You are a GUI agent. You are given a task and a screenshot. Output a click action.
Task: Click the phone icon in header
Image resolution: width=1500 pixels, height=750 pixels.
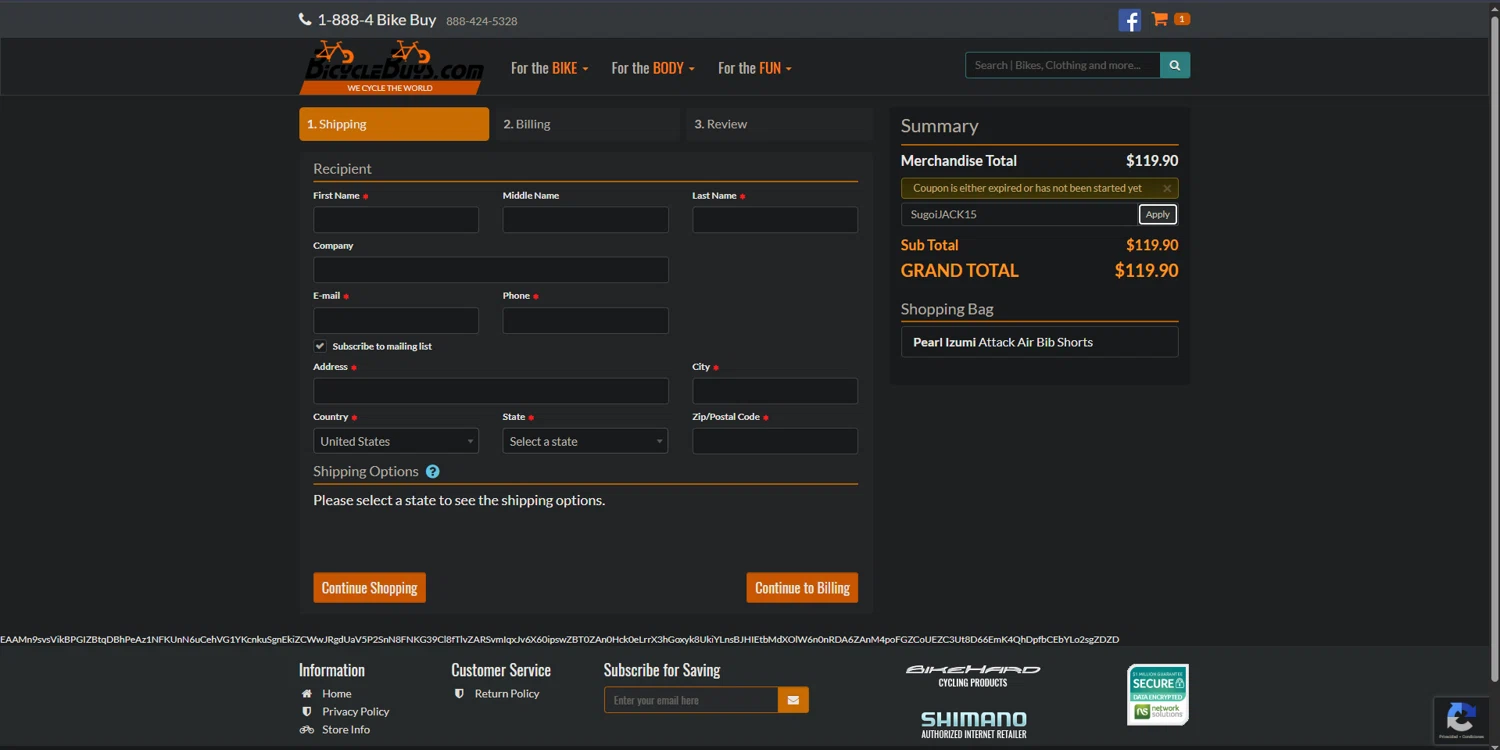point(305,19)
